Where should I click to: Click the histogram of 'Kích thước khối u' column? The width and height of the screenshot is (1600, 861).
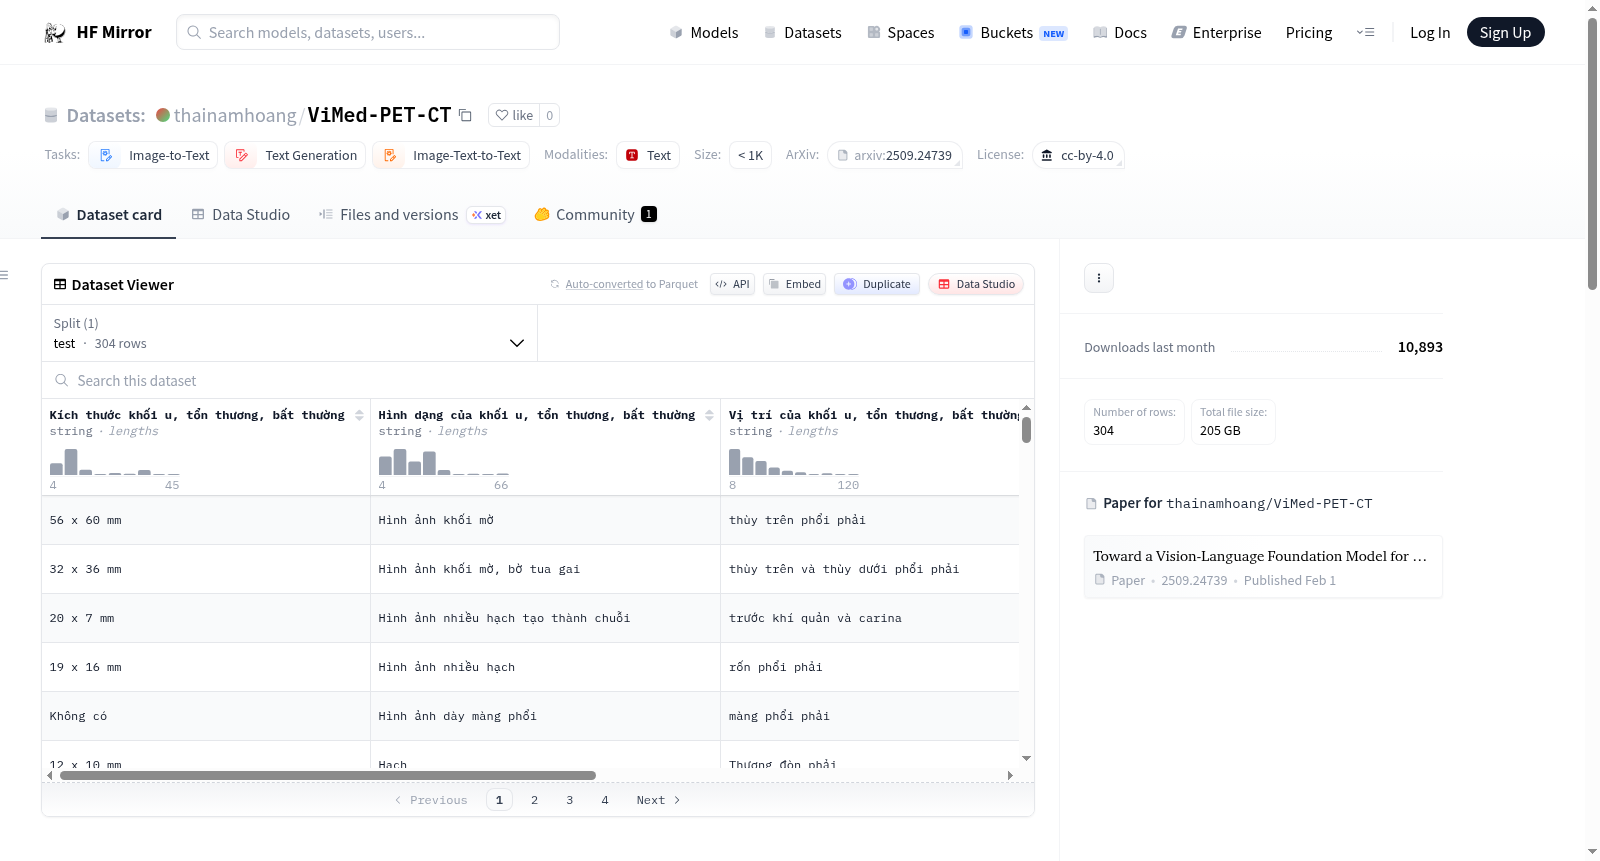point(115,462)
